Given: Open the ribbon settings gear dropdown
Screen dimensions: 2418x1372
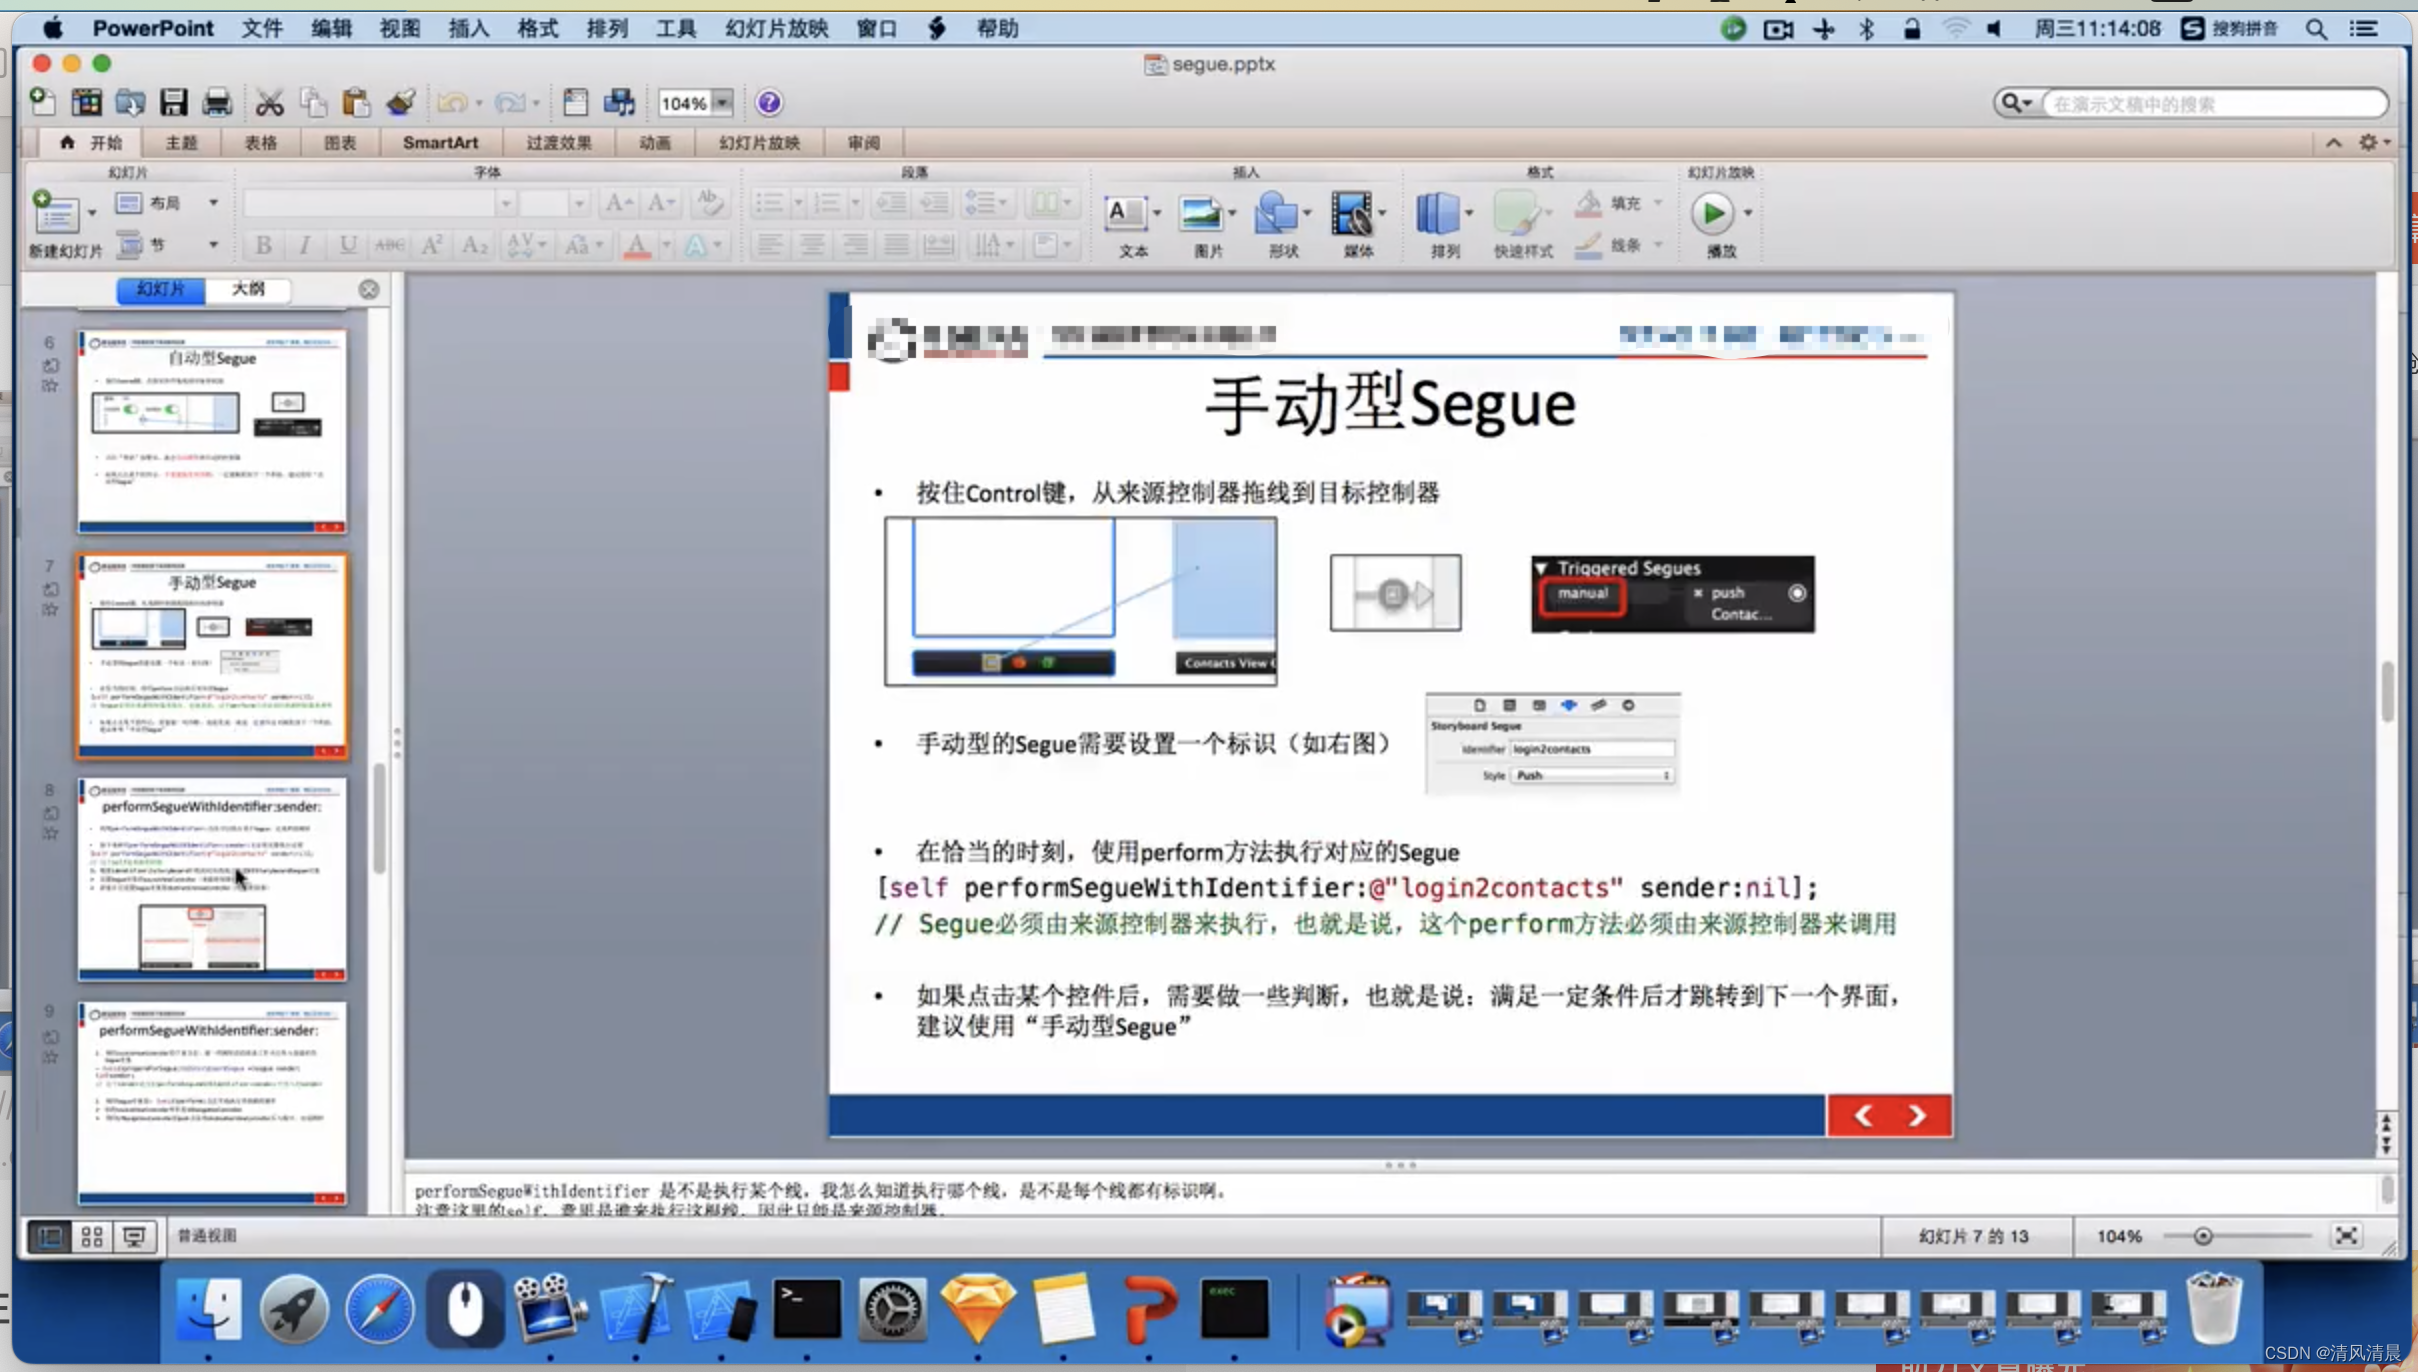Looking at the screenshot, I should click(2374, 143).
